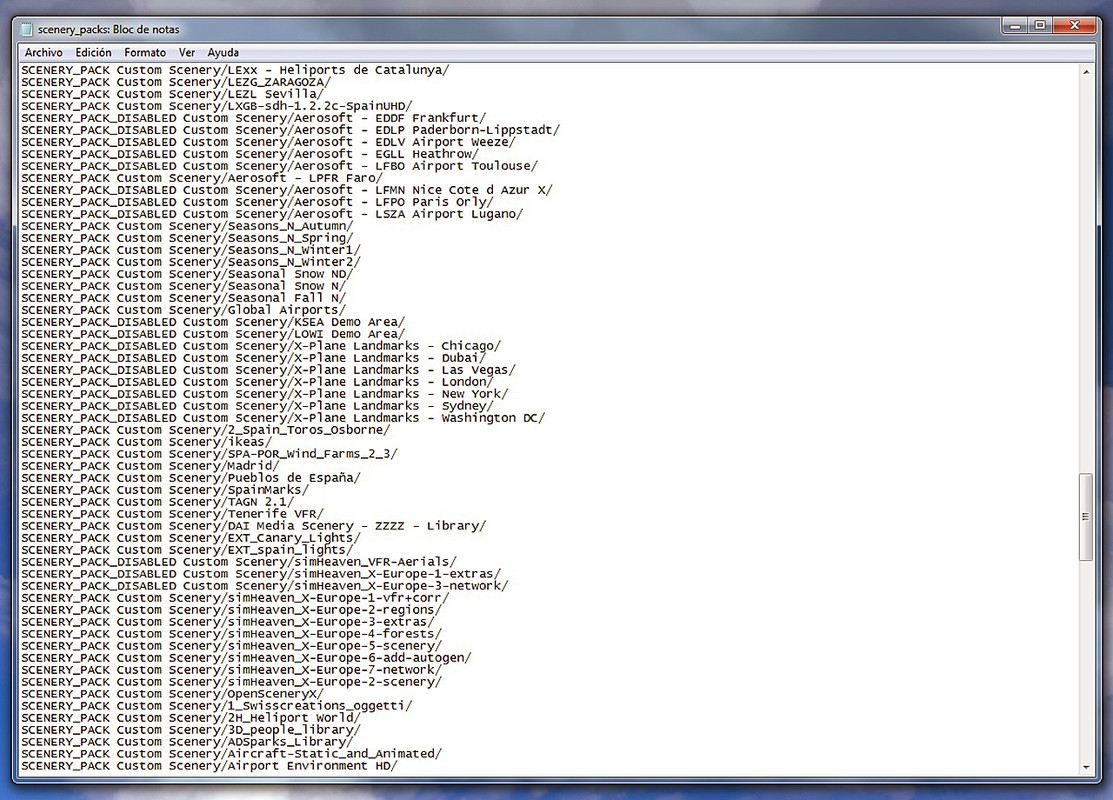Click the line 'KSEA Demo Area/'
Viewport: 1113px width, 800px height.
[x=213, y=322]
